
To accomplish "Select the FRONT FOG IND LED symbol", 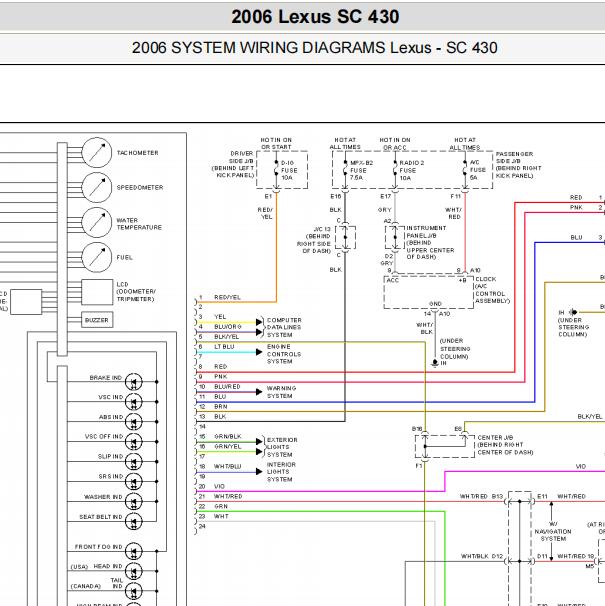I will pyautogui.click(x=134, y=552).
